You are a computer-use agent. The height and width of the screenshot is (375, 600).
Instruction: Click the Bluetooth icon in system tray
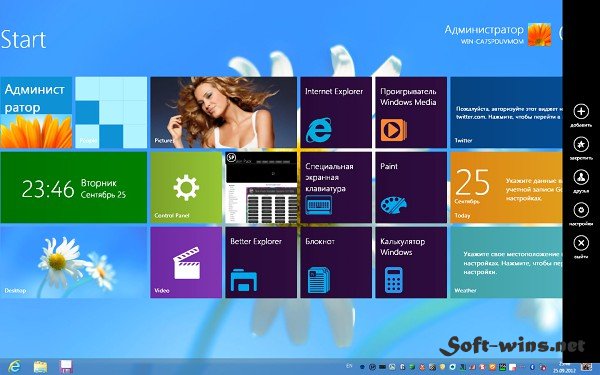[x=532, y=367]
